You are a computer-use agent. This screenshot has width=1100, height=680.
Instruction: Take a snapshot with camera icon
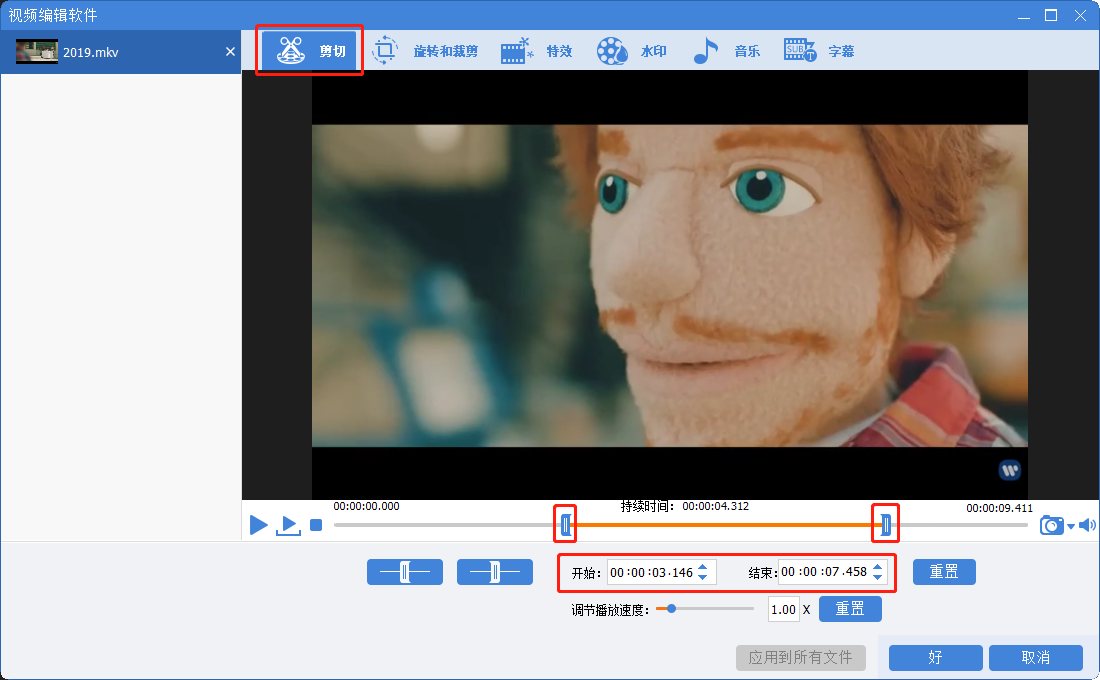(1052, 525)
